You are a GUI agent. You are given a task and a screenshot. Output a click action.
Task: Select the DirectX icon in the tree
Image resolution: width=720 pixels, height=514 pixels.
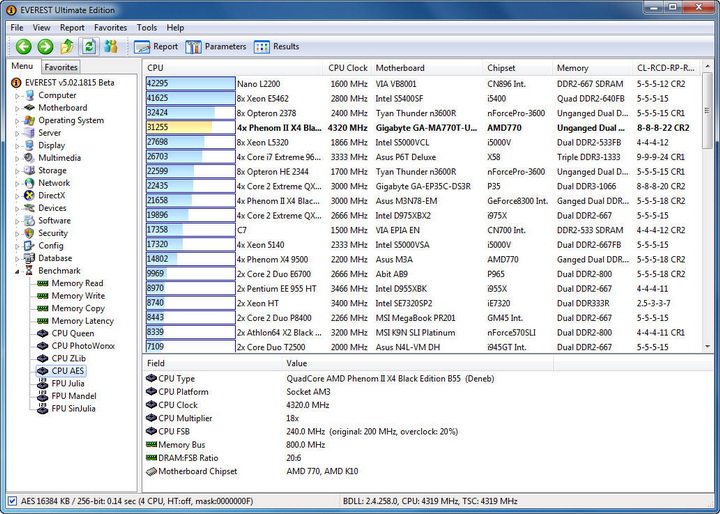click(29, 195)
